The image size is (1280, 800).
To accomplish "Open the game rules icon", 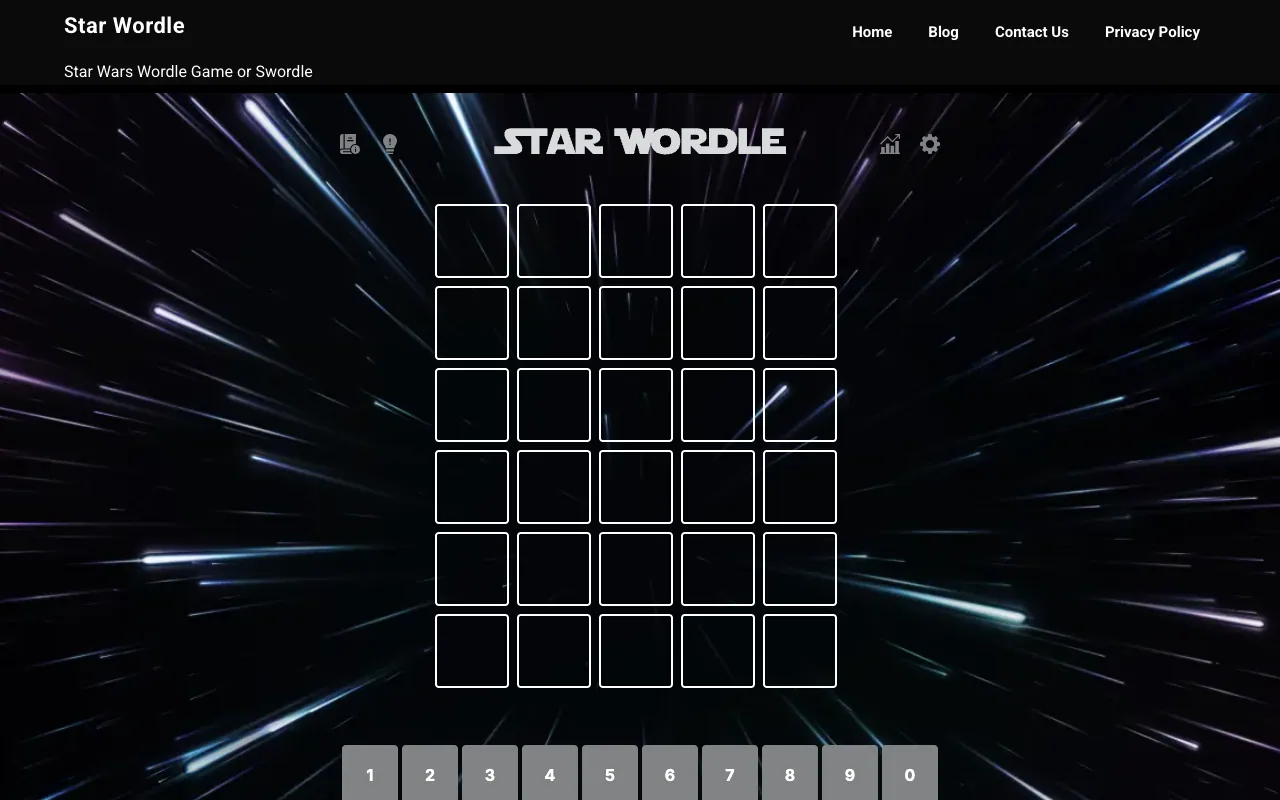I will (x=349, y=144).
